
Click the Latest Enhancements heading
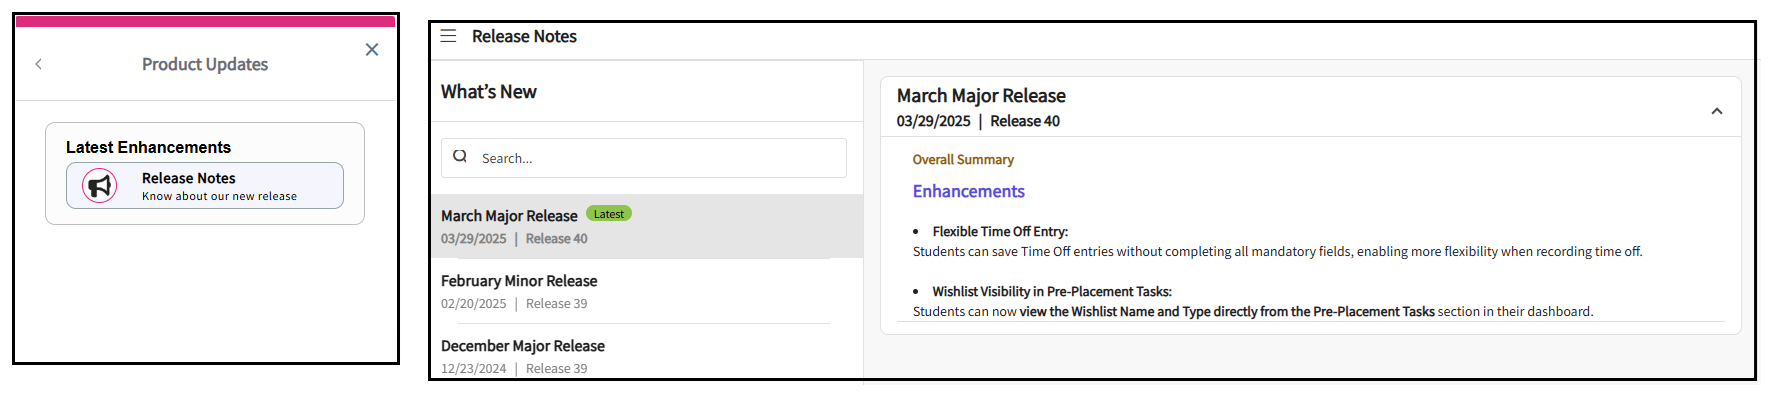point(148,147)
